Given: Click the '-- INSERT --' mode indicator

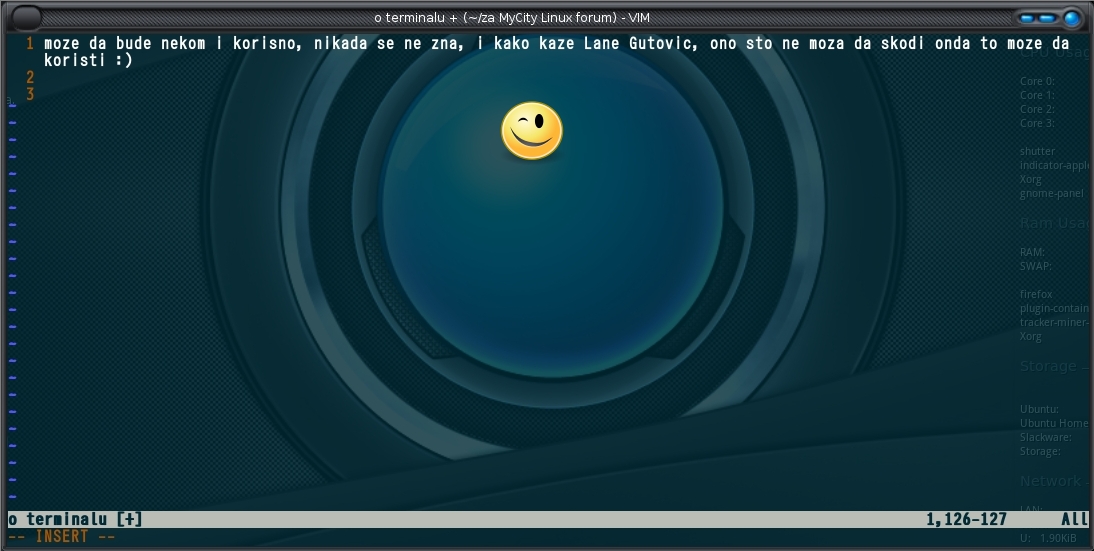Looking at the screenshot, I should point(62,536).
